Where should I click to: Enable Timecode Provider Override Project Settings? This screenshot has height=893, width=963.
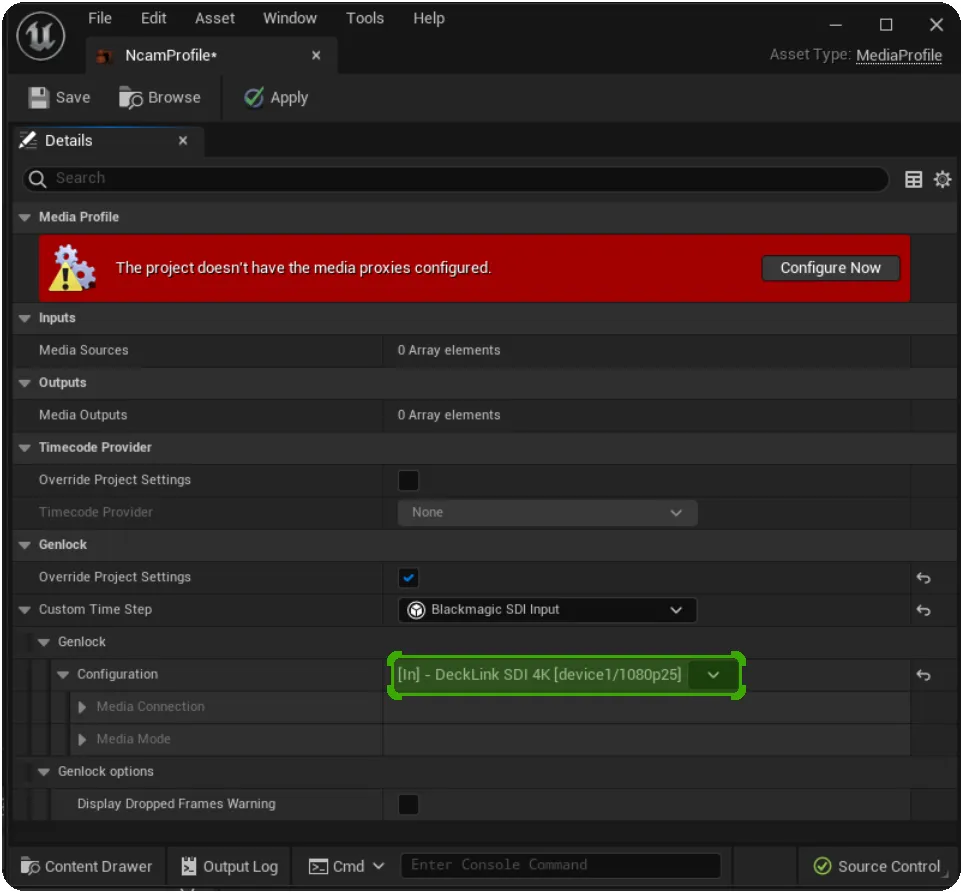click(408, 480)
